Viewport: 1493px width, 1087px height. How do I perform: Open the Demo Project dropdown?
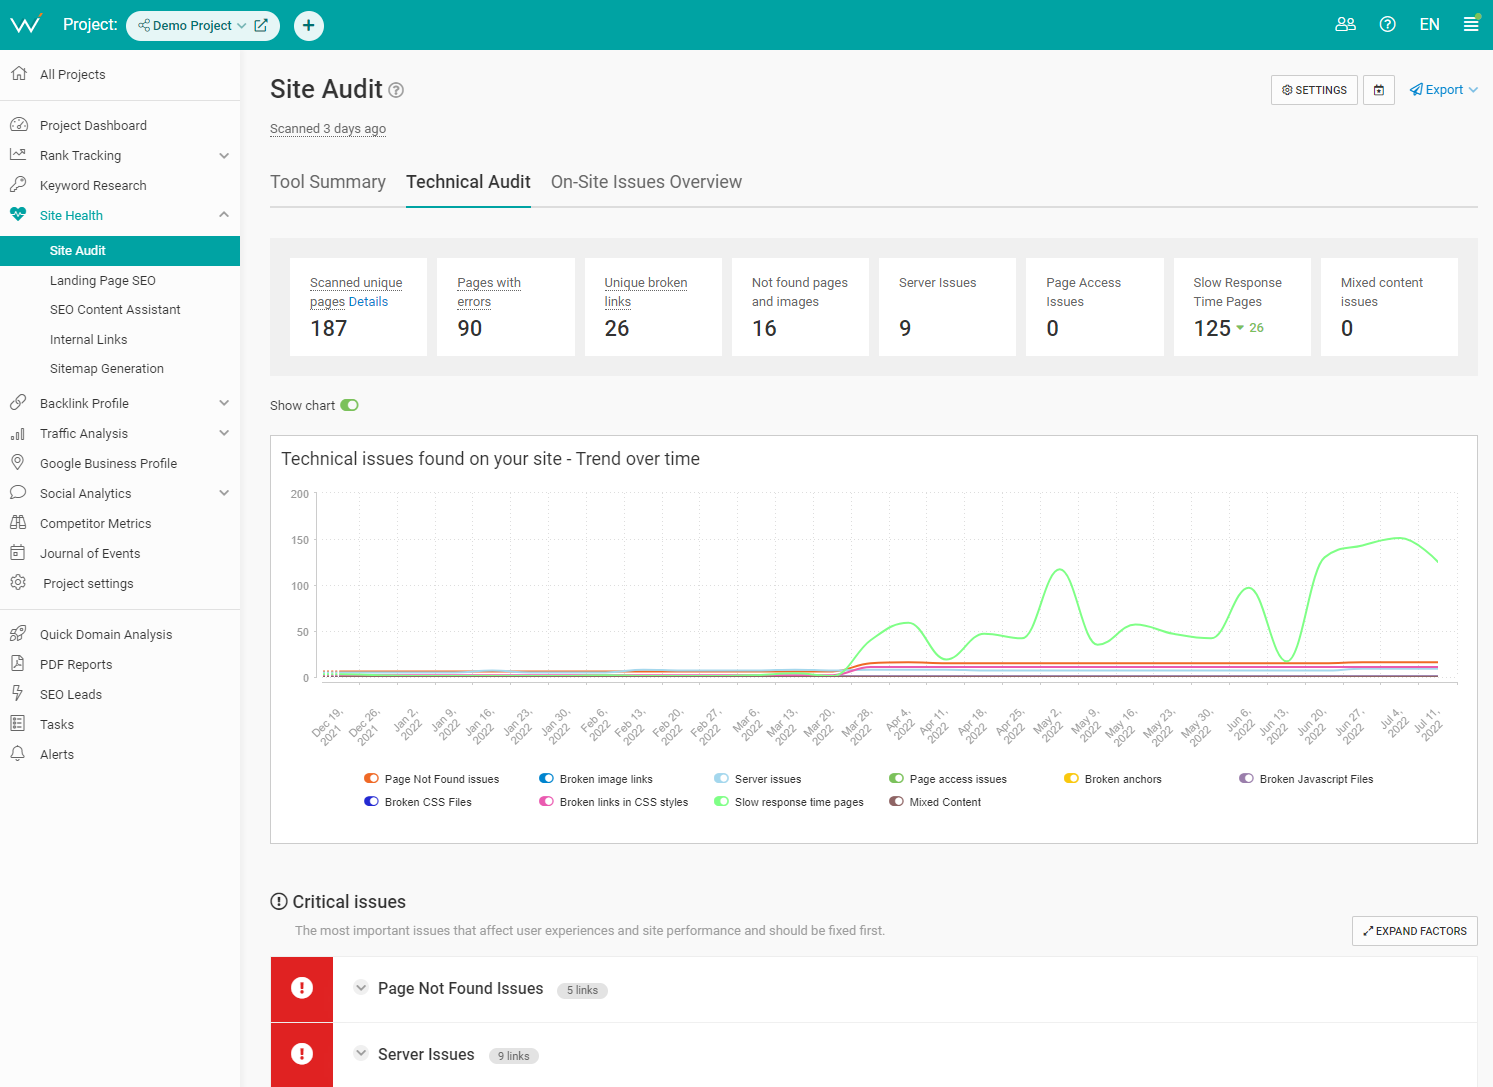click(x=193, y=25)
